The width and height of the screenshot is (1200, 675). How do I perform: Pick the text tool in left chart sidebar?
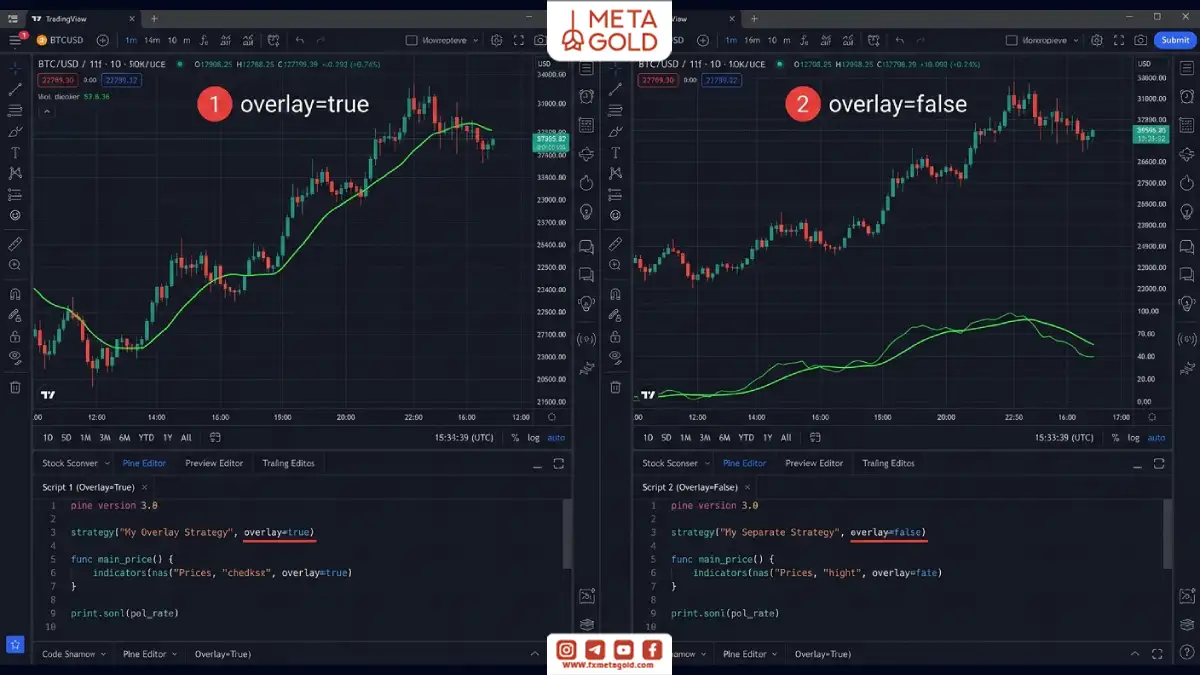pyautogui.click(x=15, y=152)
